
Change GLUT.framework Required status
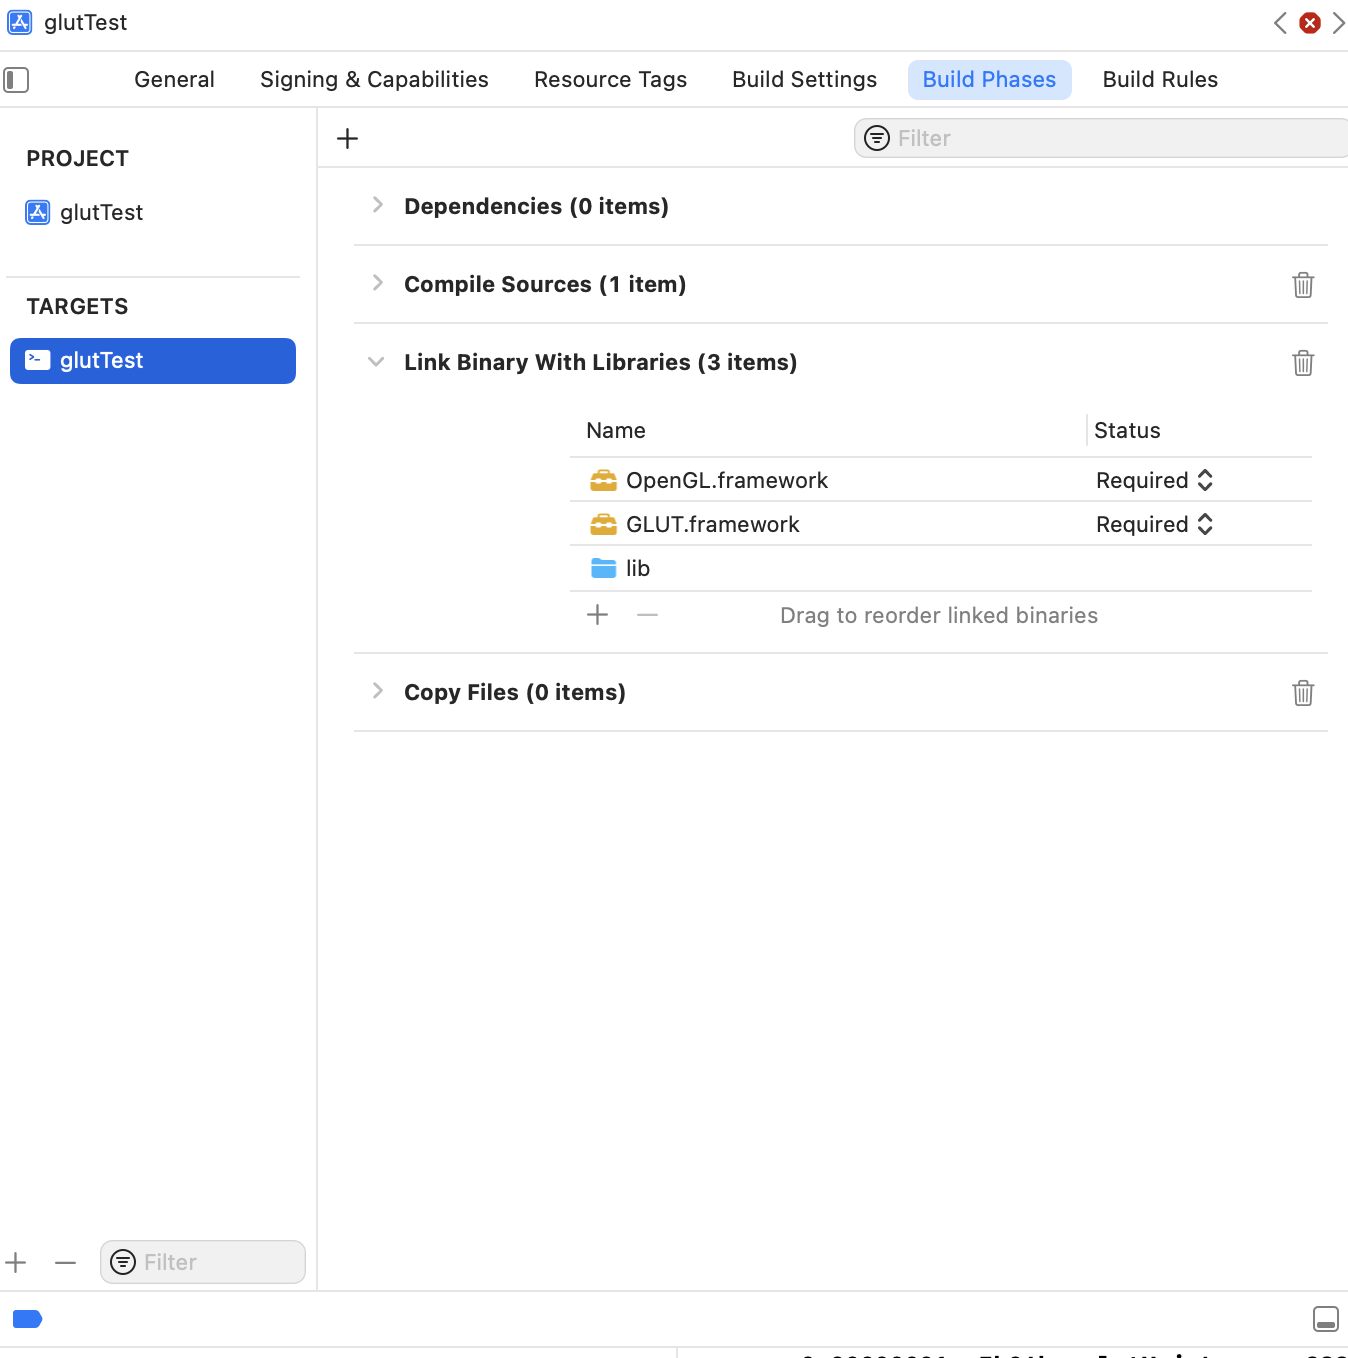(1155, 524)
